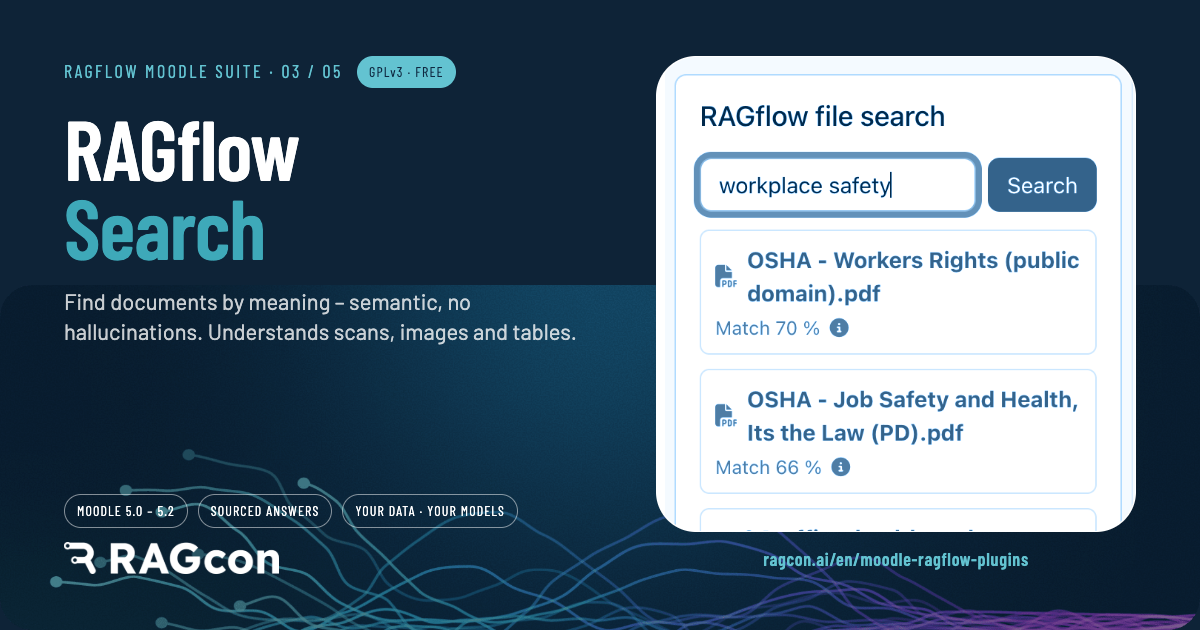Image resolution: width=1200 pixels, height=630 pixels.
Task: Click the teal Search title word
Action: tap(165, 229)
